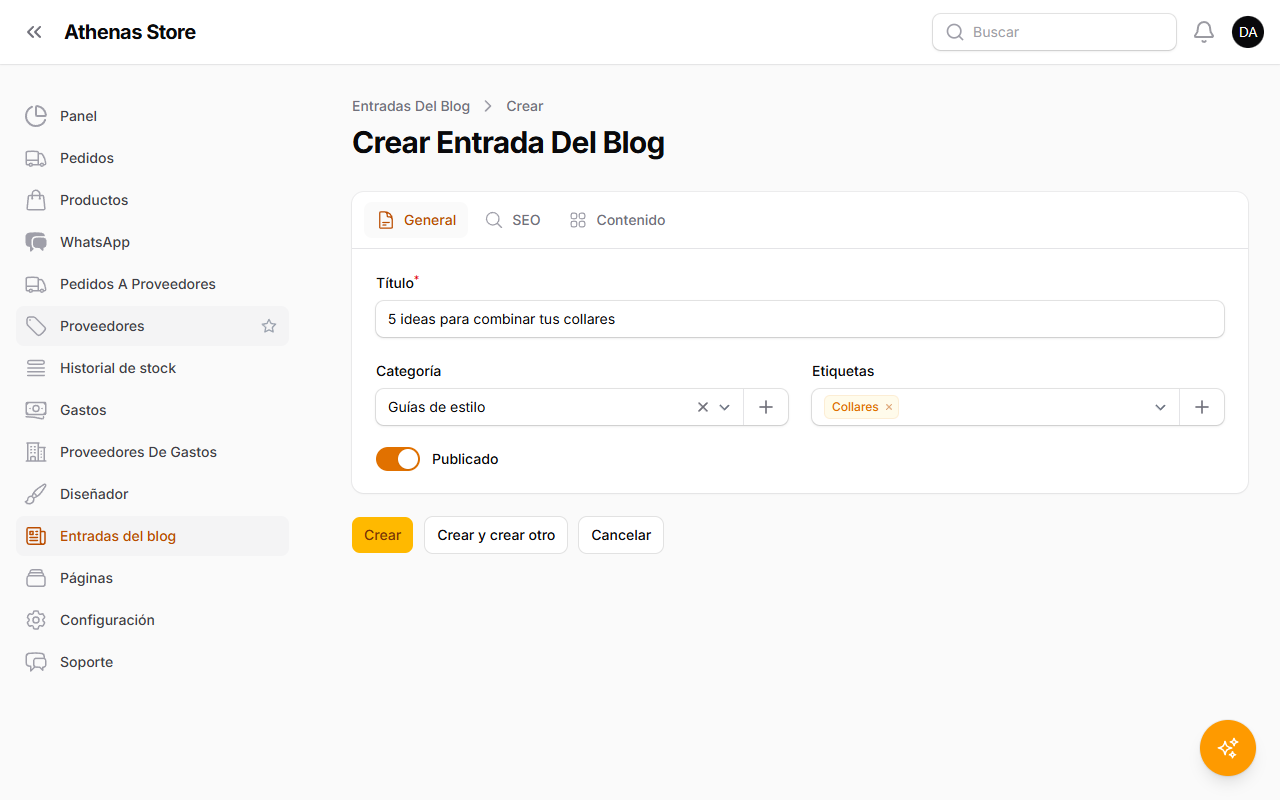This screenshot has width=1280, height=800.
Task: Click the Productos shopping bag icon
Action: point(36,200)
